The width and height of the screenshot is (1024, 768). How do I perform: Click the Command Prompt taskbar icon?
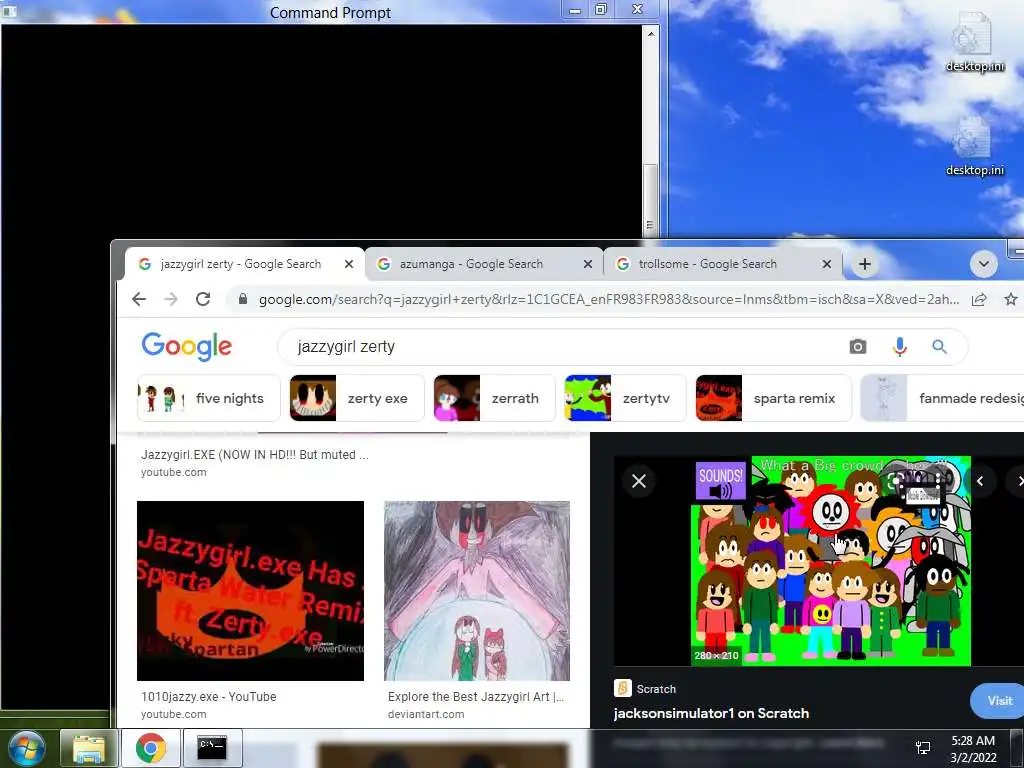pos(212,748)
